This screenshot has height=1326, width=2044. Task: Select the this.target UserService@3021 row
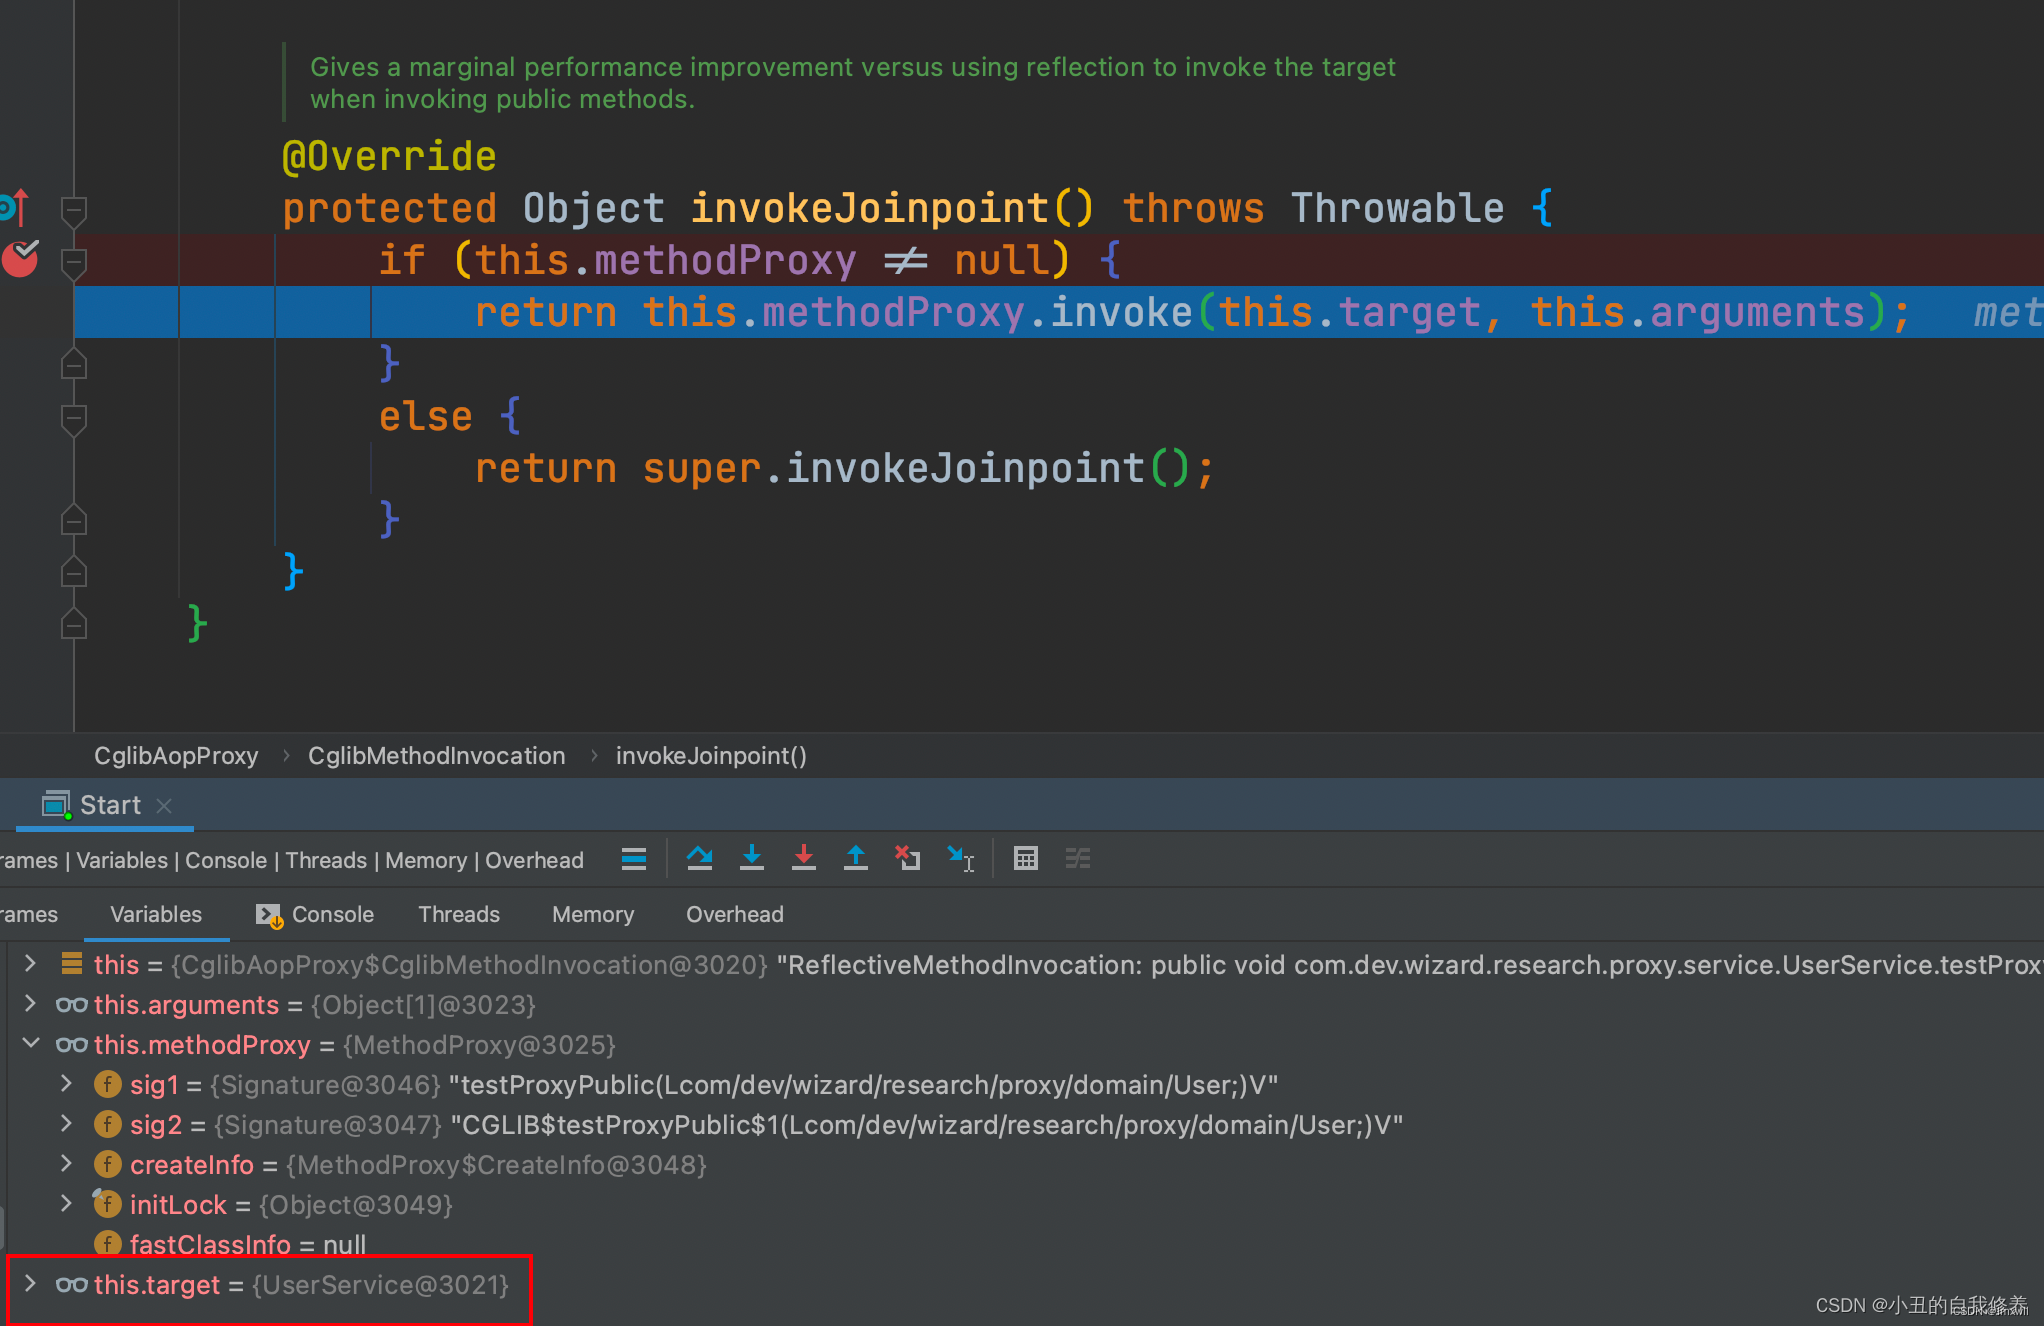(x=1022, y=1284)
